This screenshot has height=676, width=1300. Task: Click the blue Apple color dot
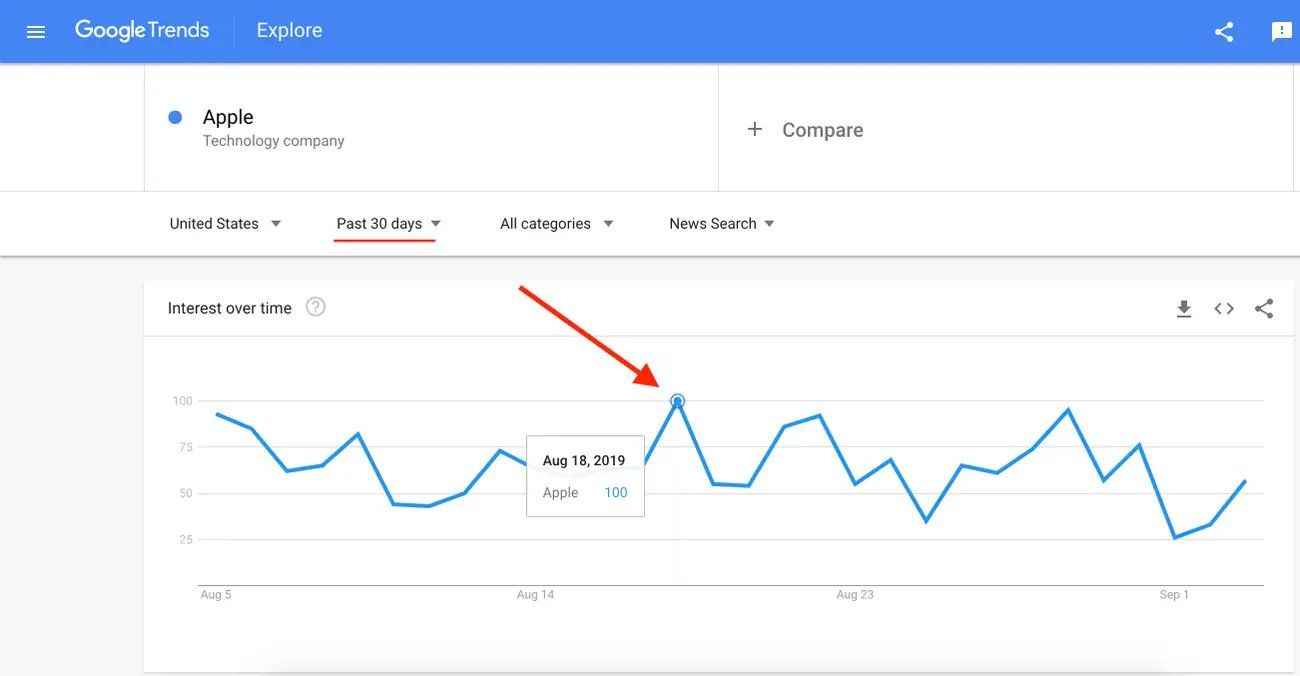(175, 117)
